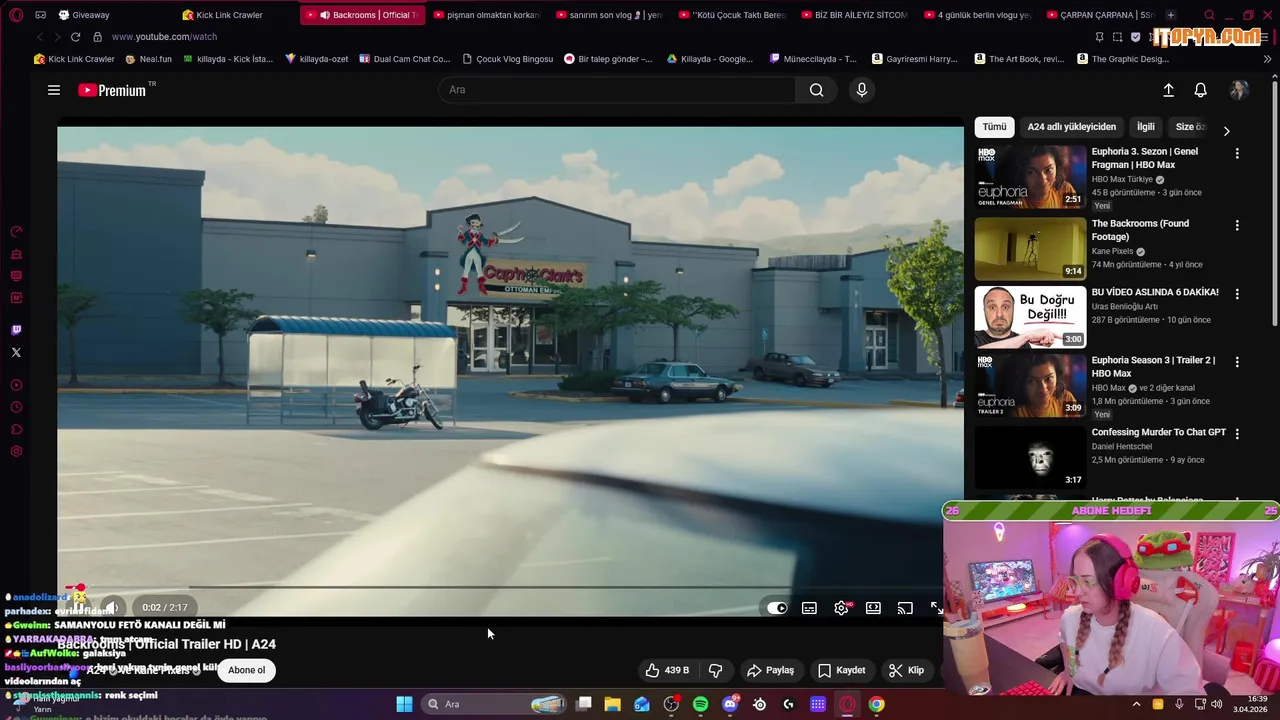Go to YouTube Premium home logo
The image size is (1280, 720).
(x=112, y=90)
